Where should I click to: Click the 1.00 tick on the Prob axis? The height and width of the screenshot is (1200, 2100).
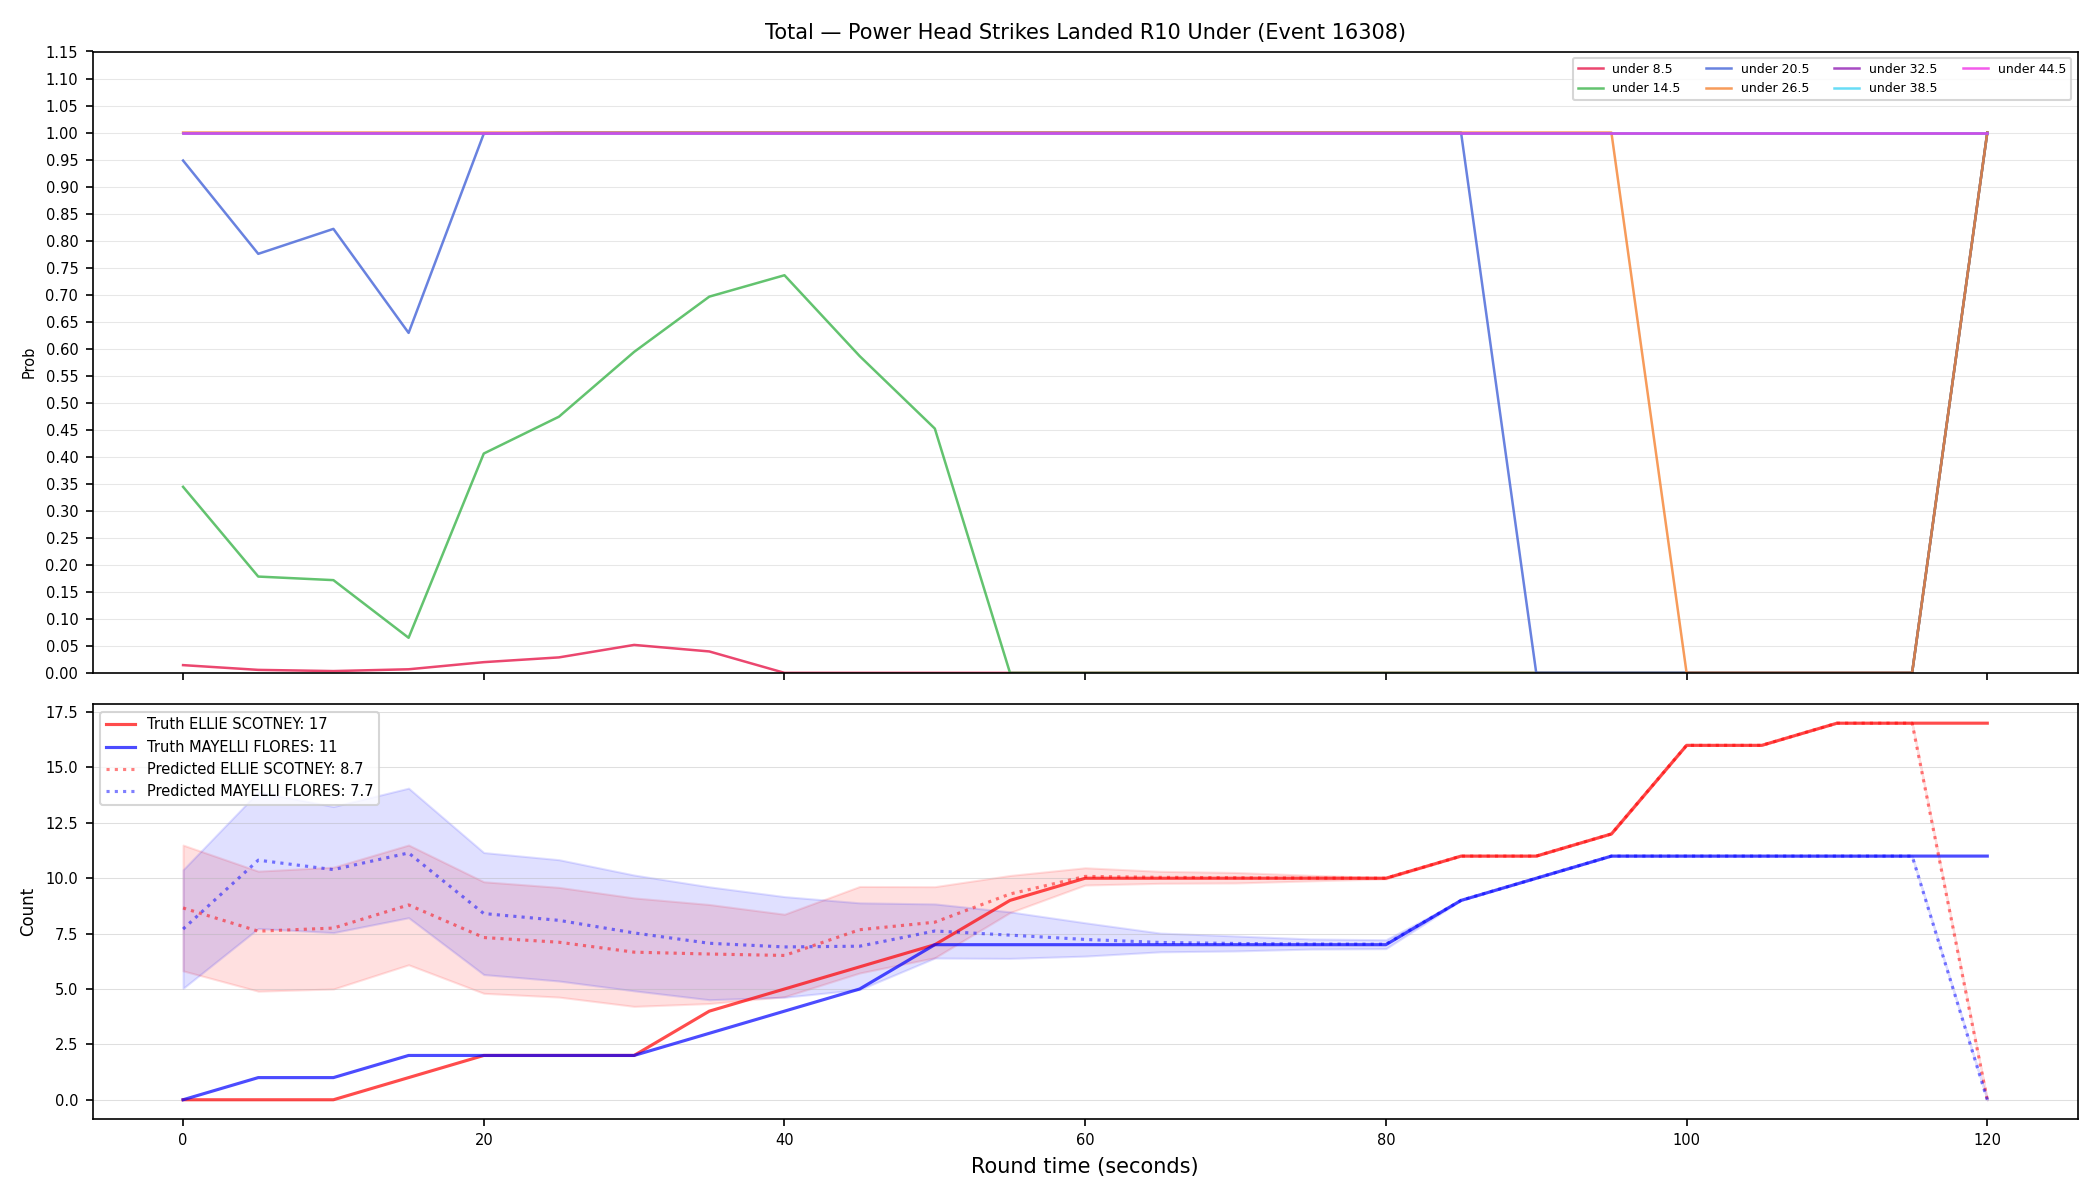click(x=63, y=134)
